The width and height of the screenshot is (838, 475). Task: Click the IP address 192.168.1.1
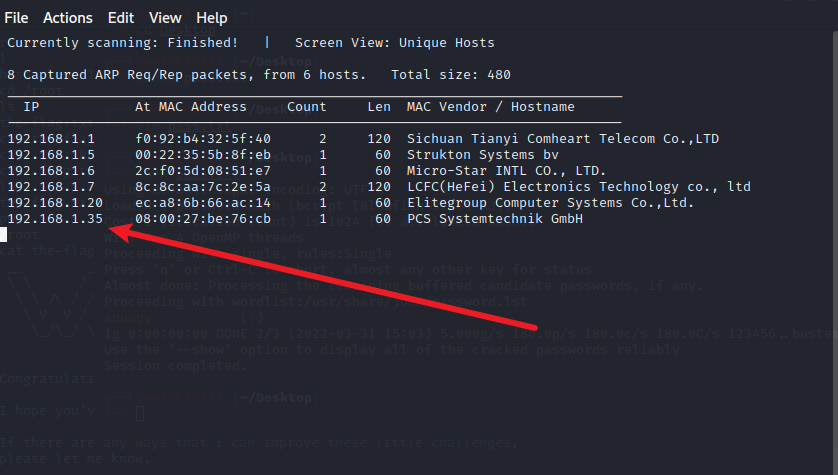click(x=51, y=139)
